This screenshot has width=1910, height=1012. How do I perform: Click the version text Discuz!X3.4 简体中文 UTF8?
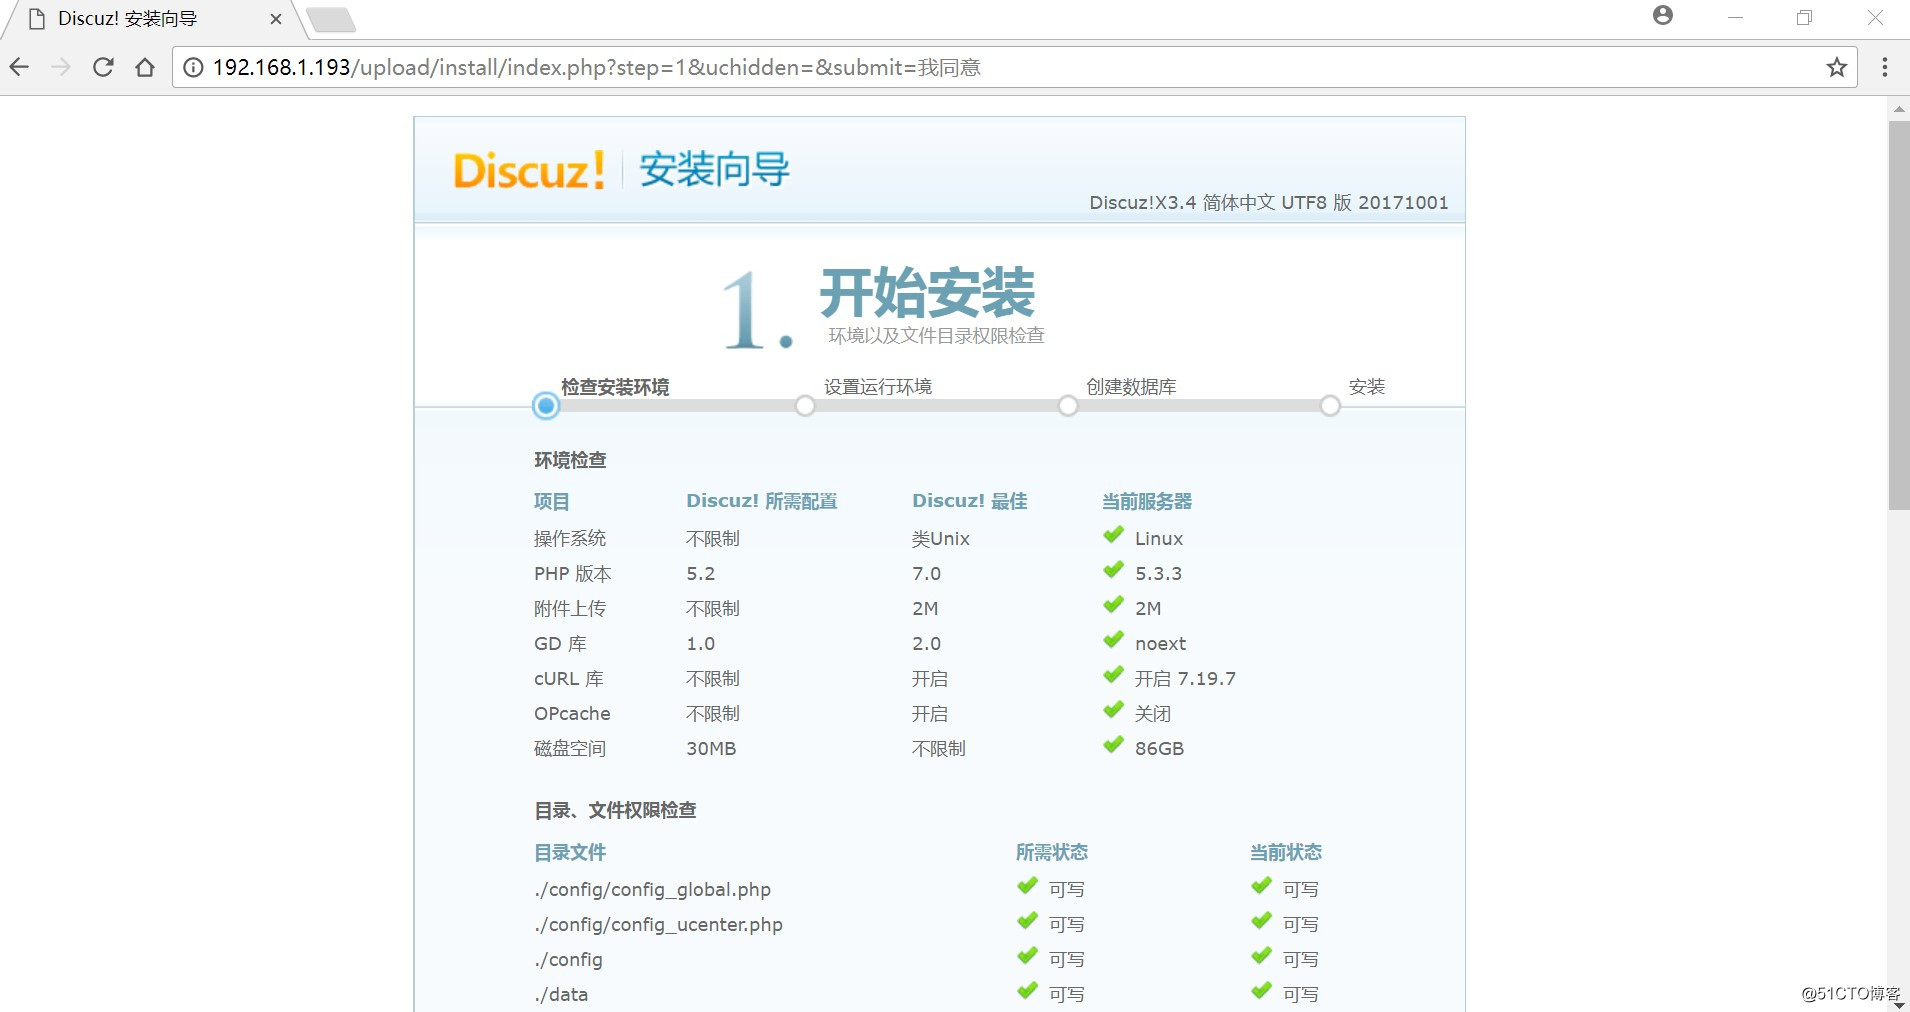[x=1208, y=203]
